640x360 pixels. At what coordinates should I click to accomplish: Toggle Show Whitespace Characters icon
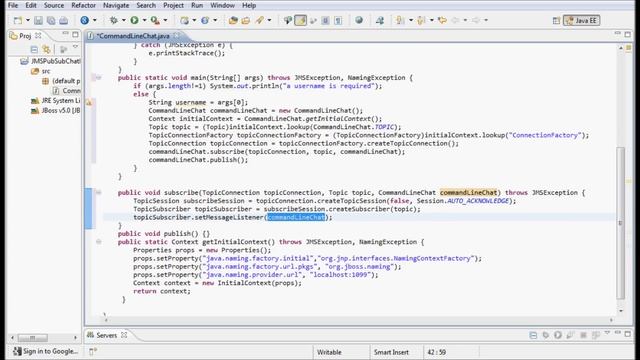pos(338,20)
